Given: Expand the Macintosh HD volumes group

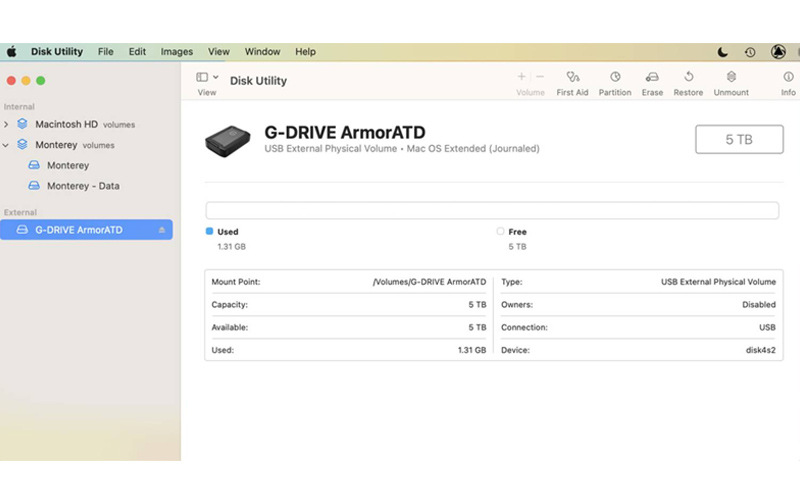Looking at the screenshot, I should 7,125.
